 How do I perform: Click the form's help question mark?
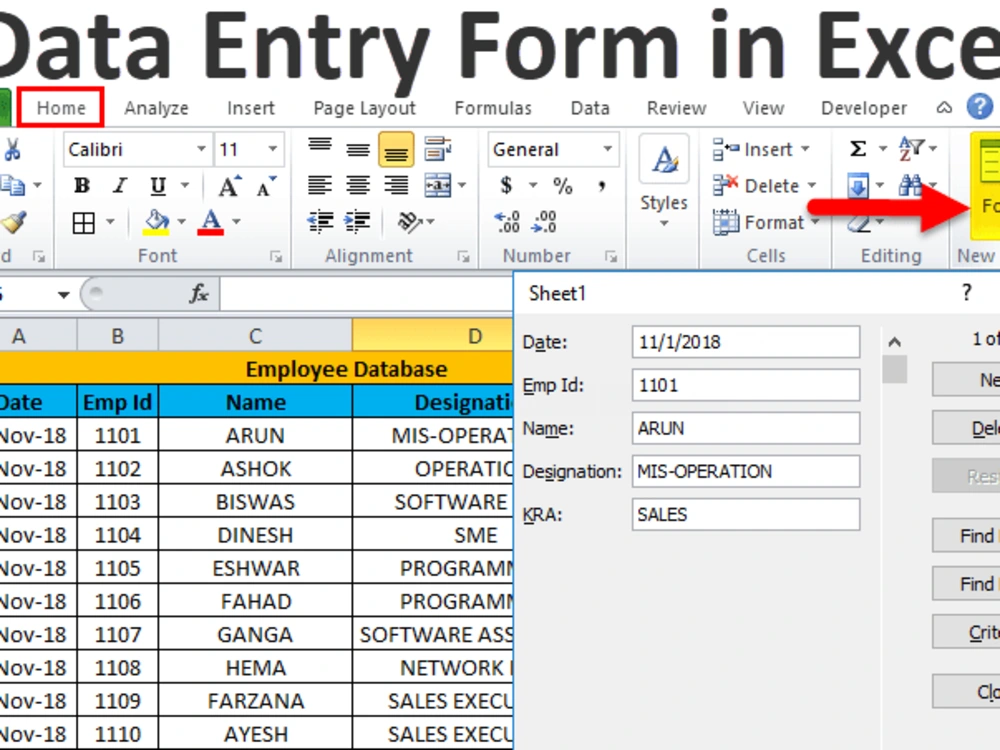tap(966, 293)
